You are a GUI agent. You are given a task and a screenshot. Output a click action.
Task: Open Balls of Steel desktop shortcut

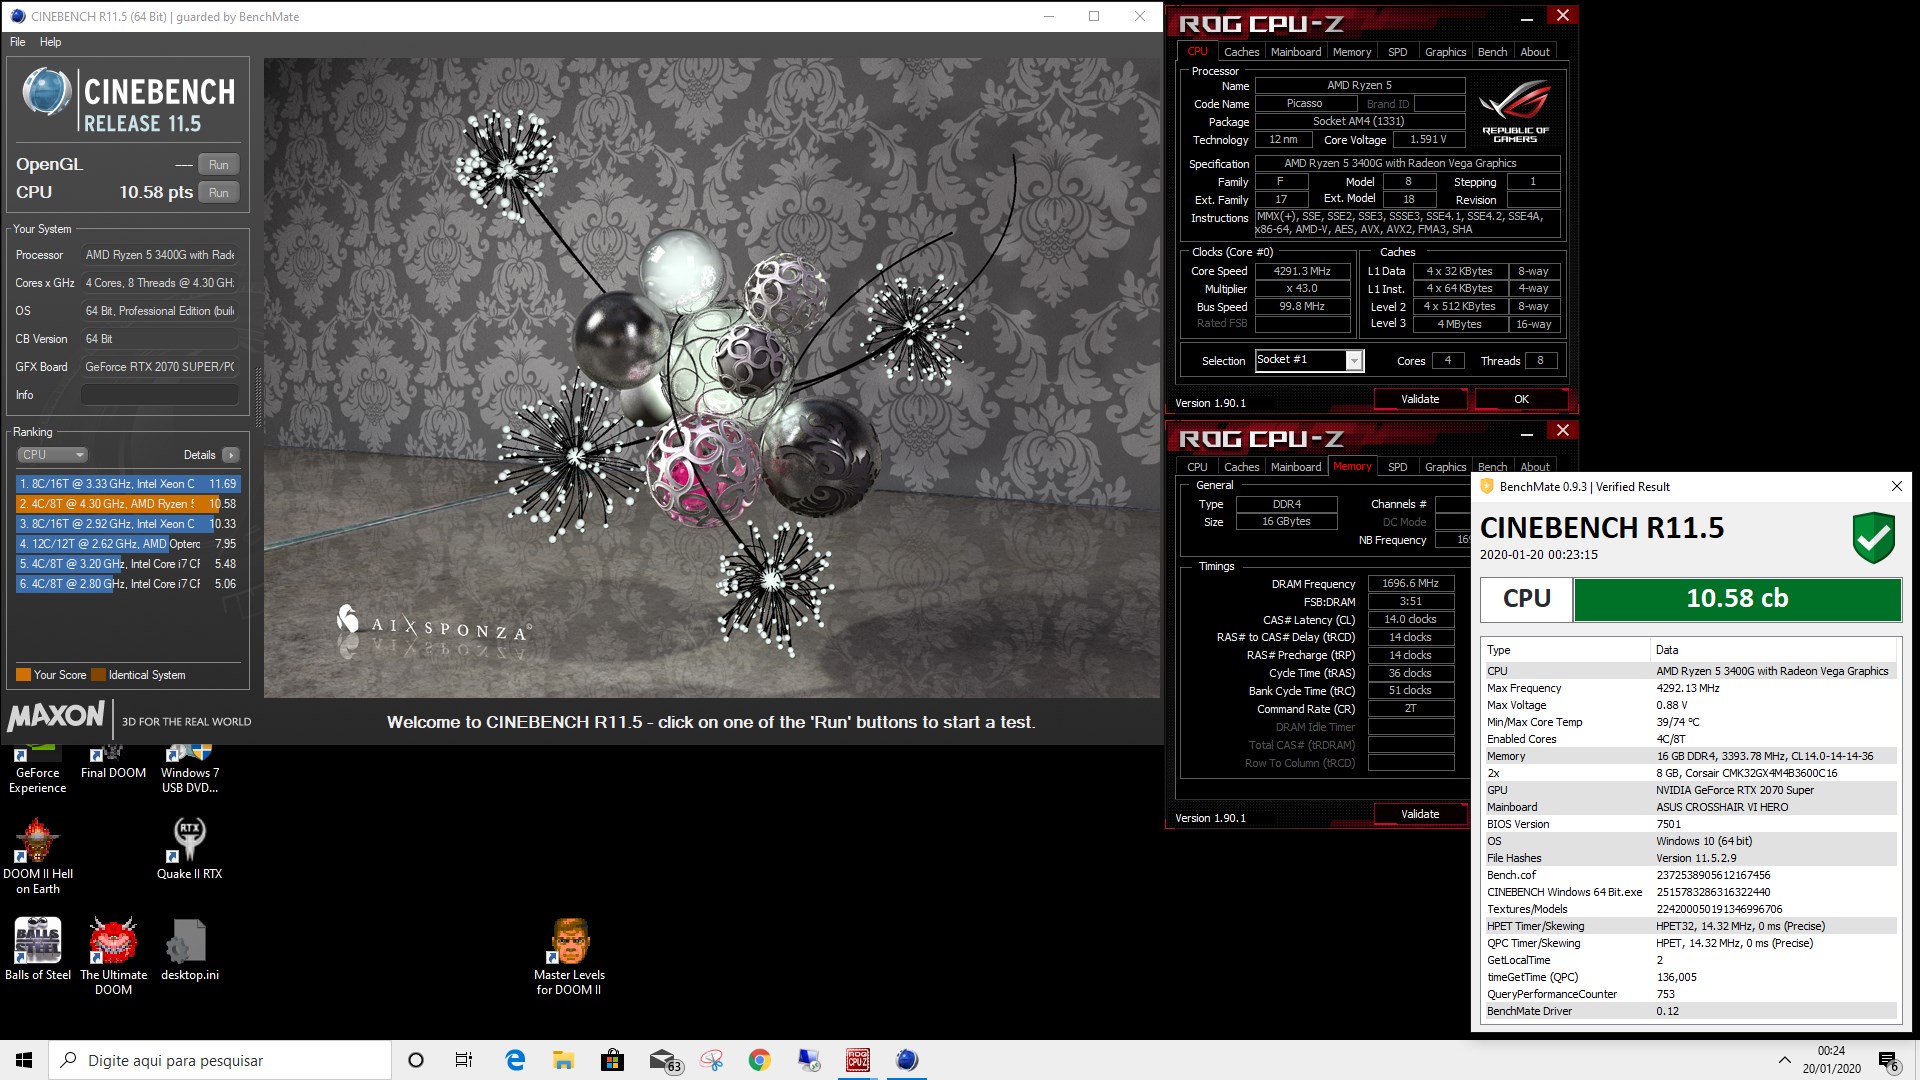(37, 950)
